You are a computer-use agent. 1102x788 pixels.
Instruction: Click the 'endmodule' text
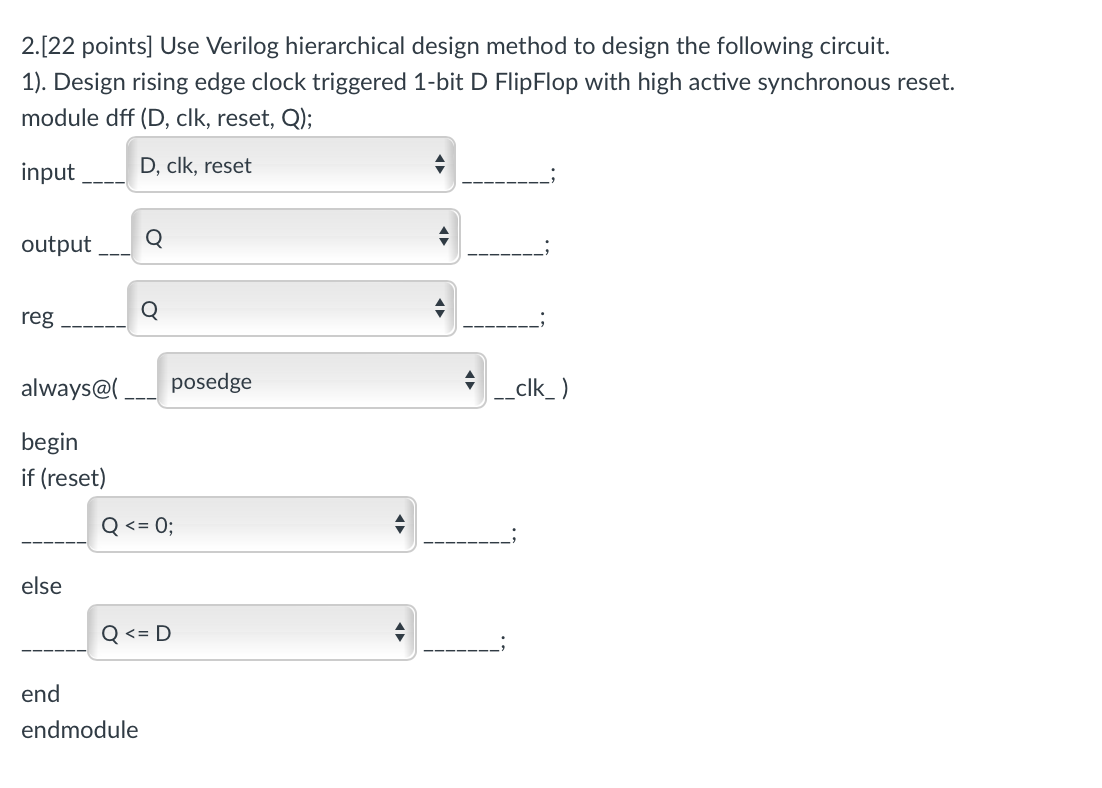(79, 730)
